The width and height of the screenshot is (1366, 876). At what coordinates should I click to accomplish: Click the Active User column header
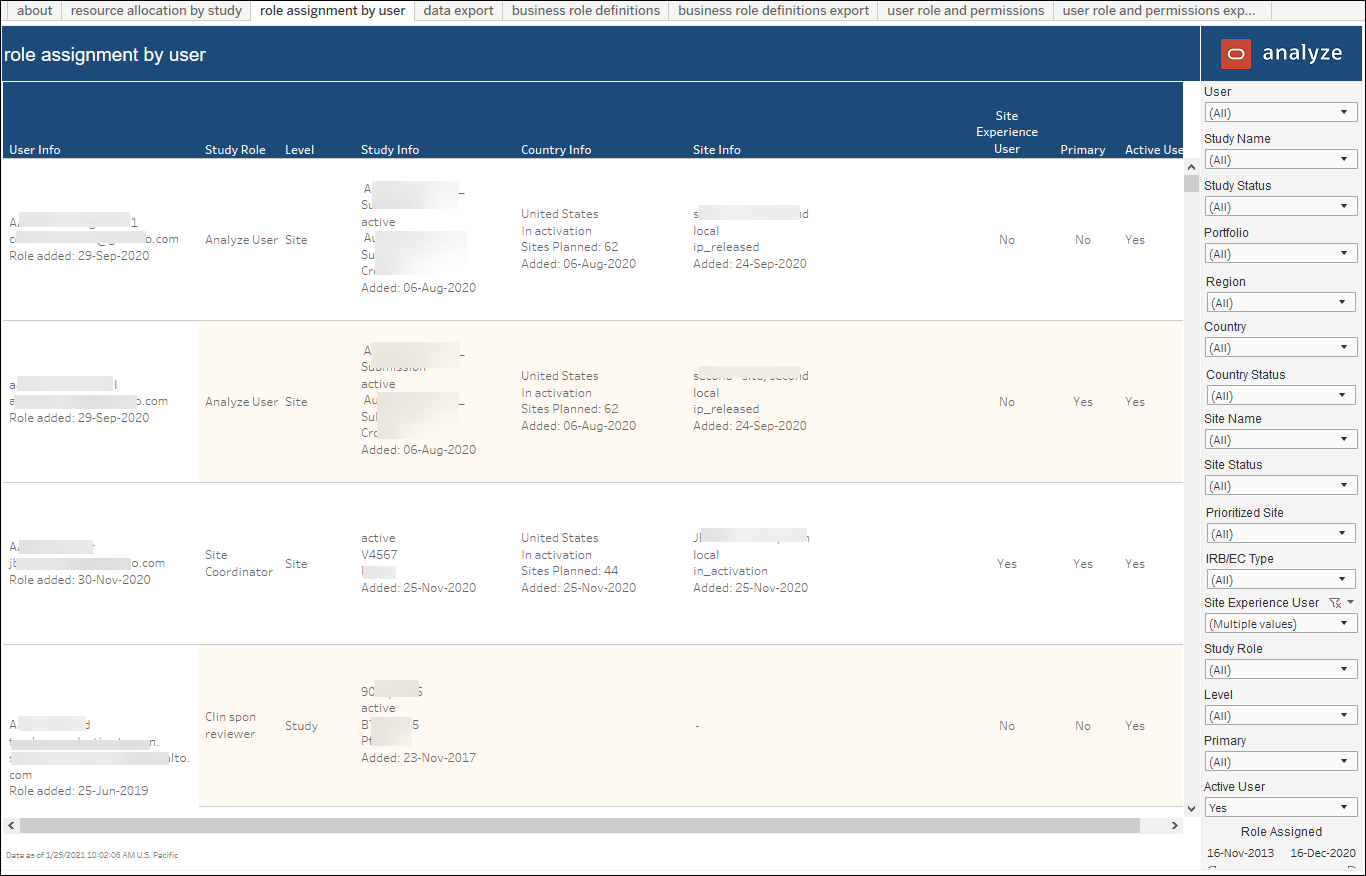coord(1154,150)
